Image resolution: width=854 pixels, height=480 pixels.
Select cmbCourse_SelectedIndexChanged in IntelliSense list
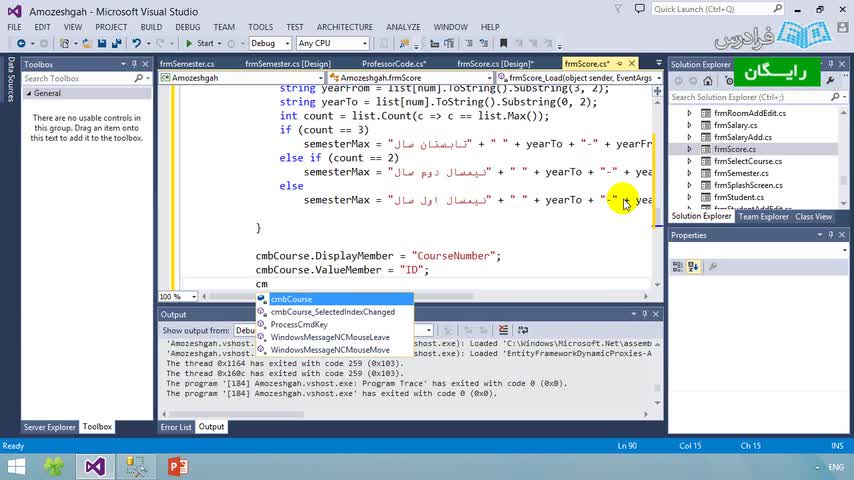tap(334, 312)
